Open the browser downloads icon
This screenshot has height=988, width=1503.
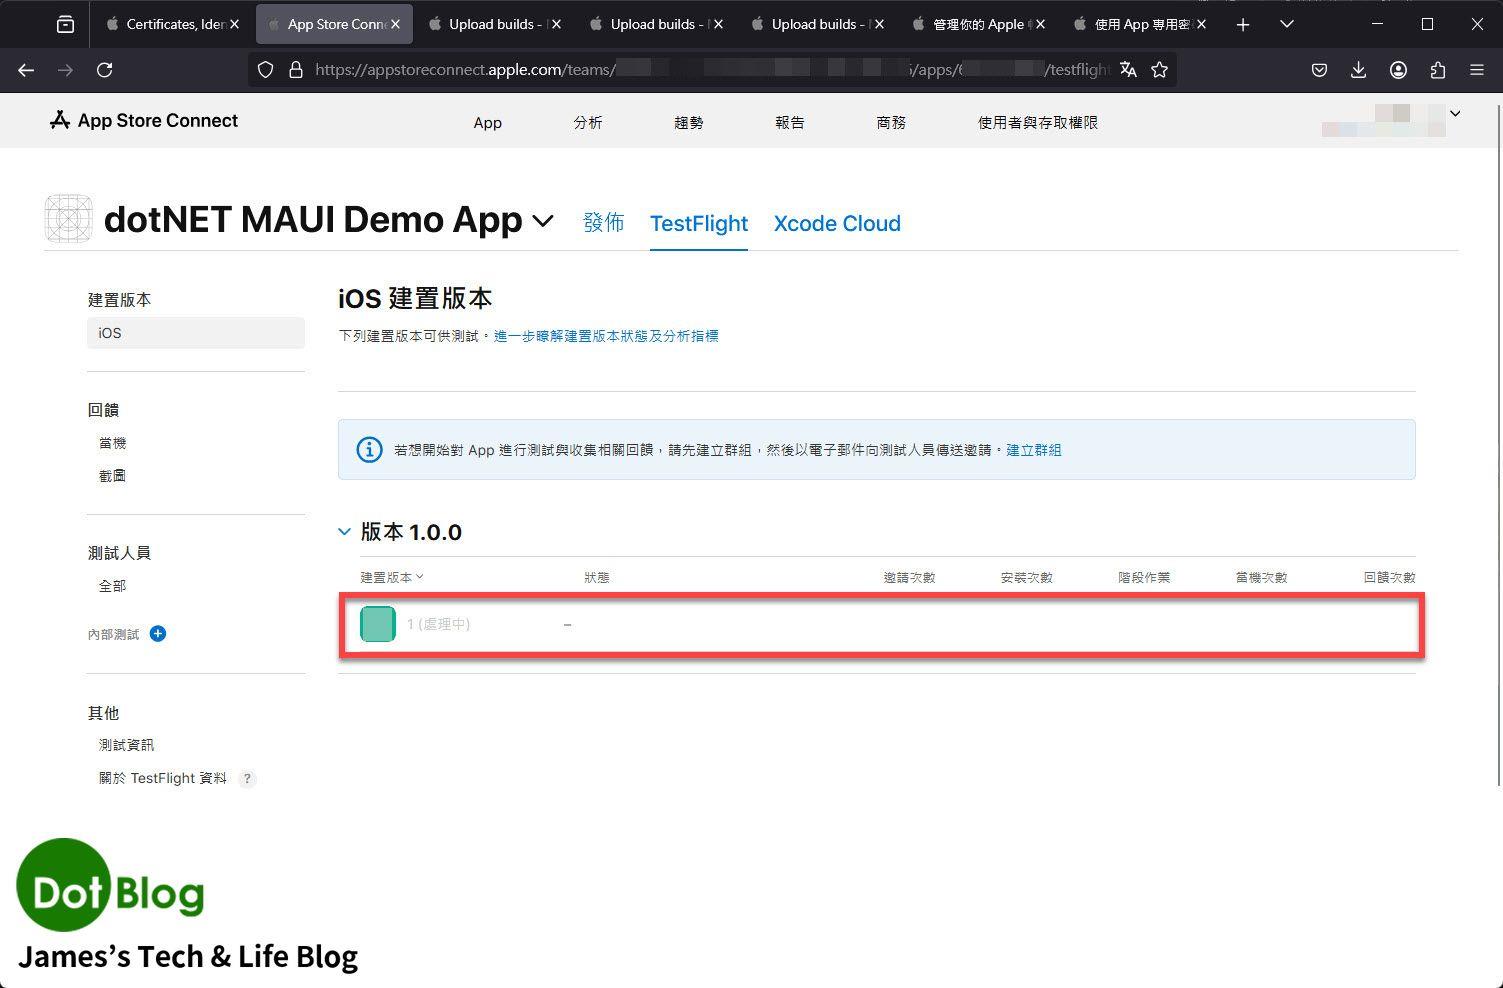(x=1358, y=69)
